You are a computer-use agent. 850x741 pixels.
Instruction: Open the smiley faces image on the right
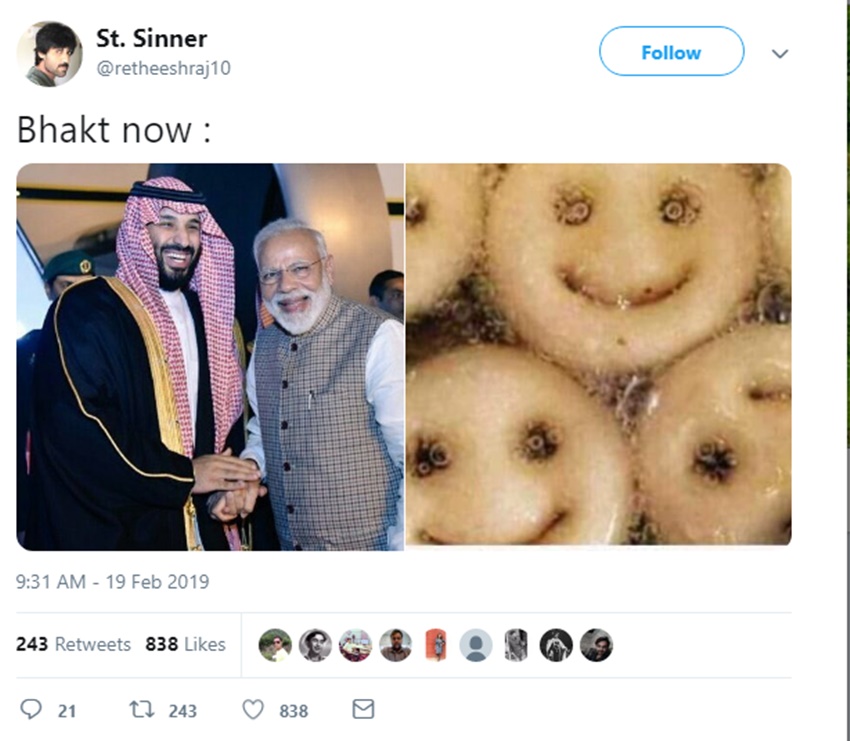point(598,357)
